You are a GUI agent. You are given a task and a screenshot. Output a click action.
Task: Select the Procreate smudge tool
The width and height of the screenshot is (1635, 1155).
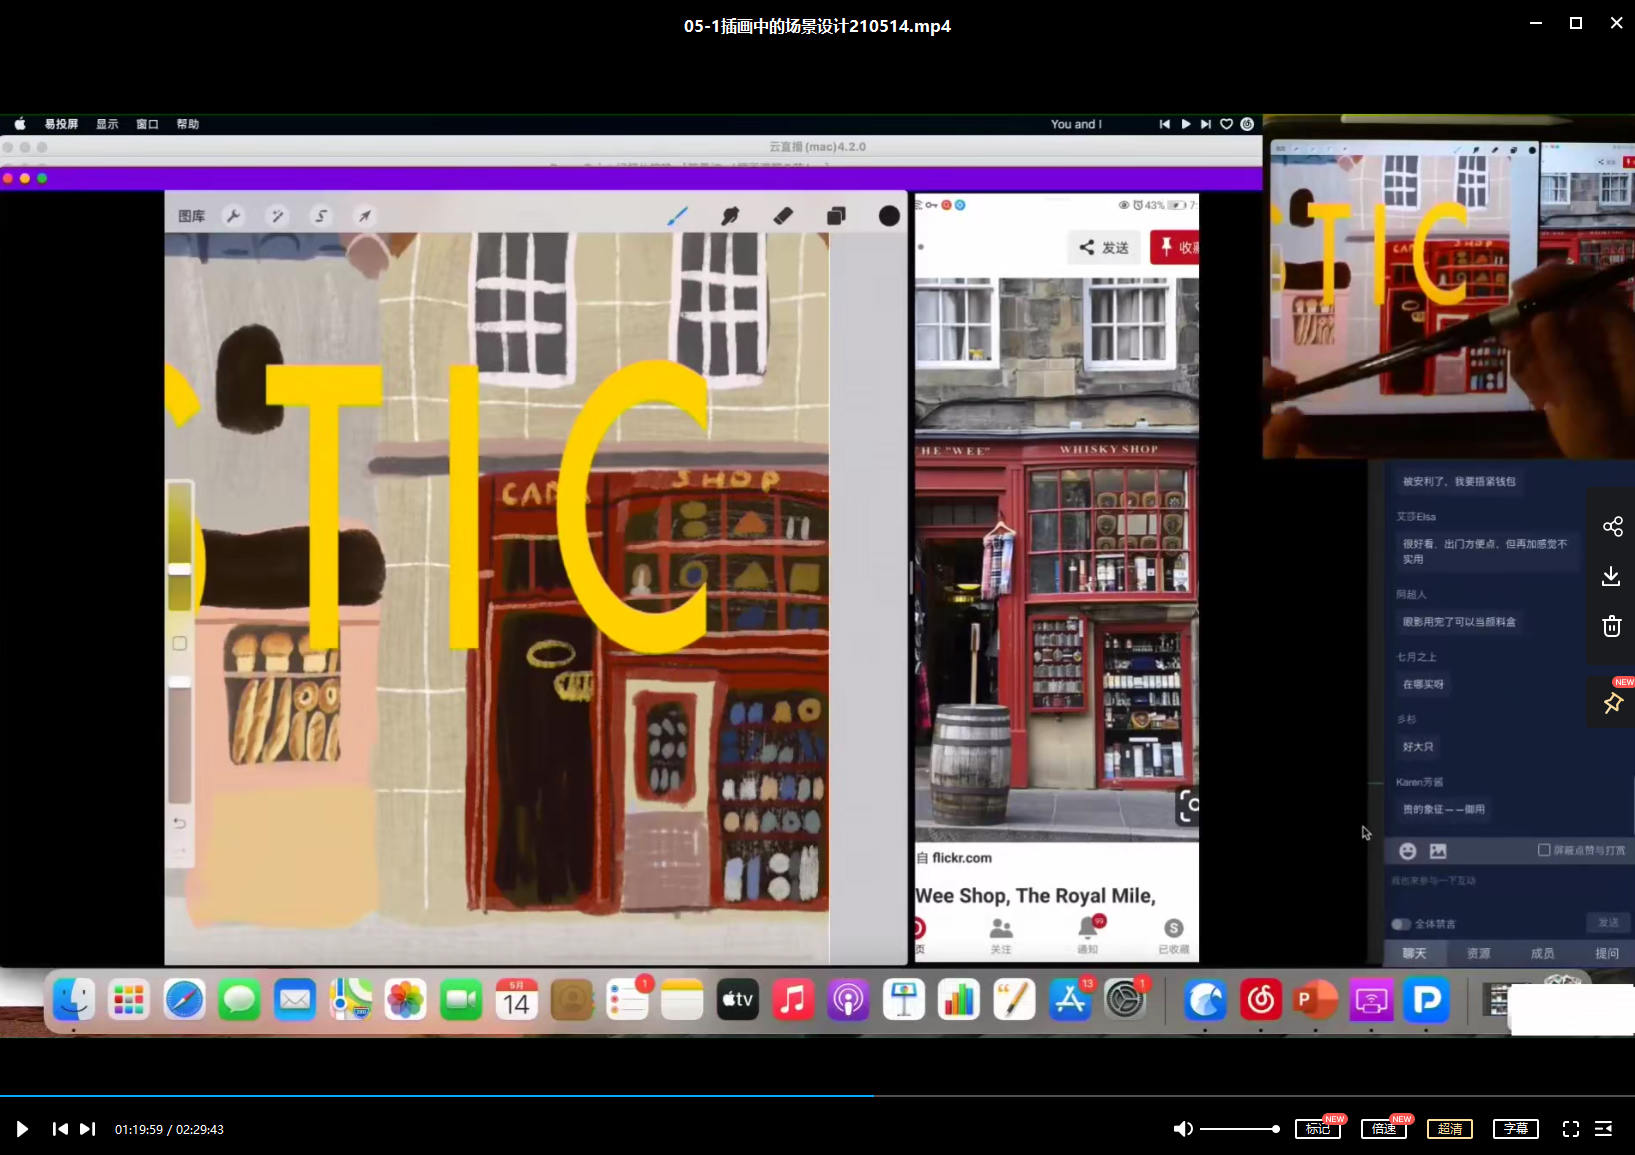[731, 216]
